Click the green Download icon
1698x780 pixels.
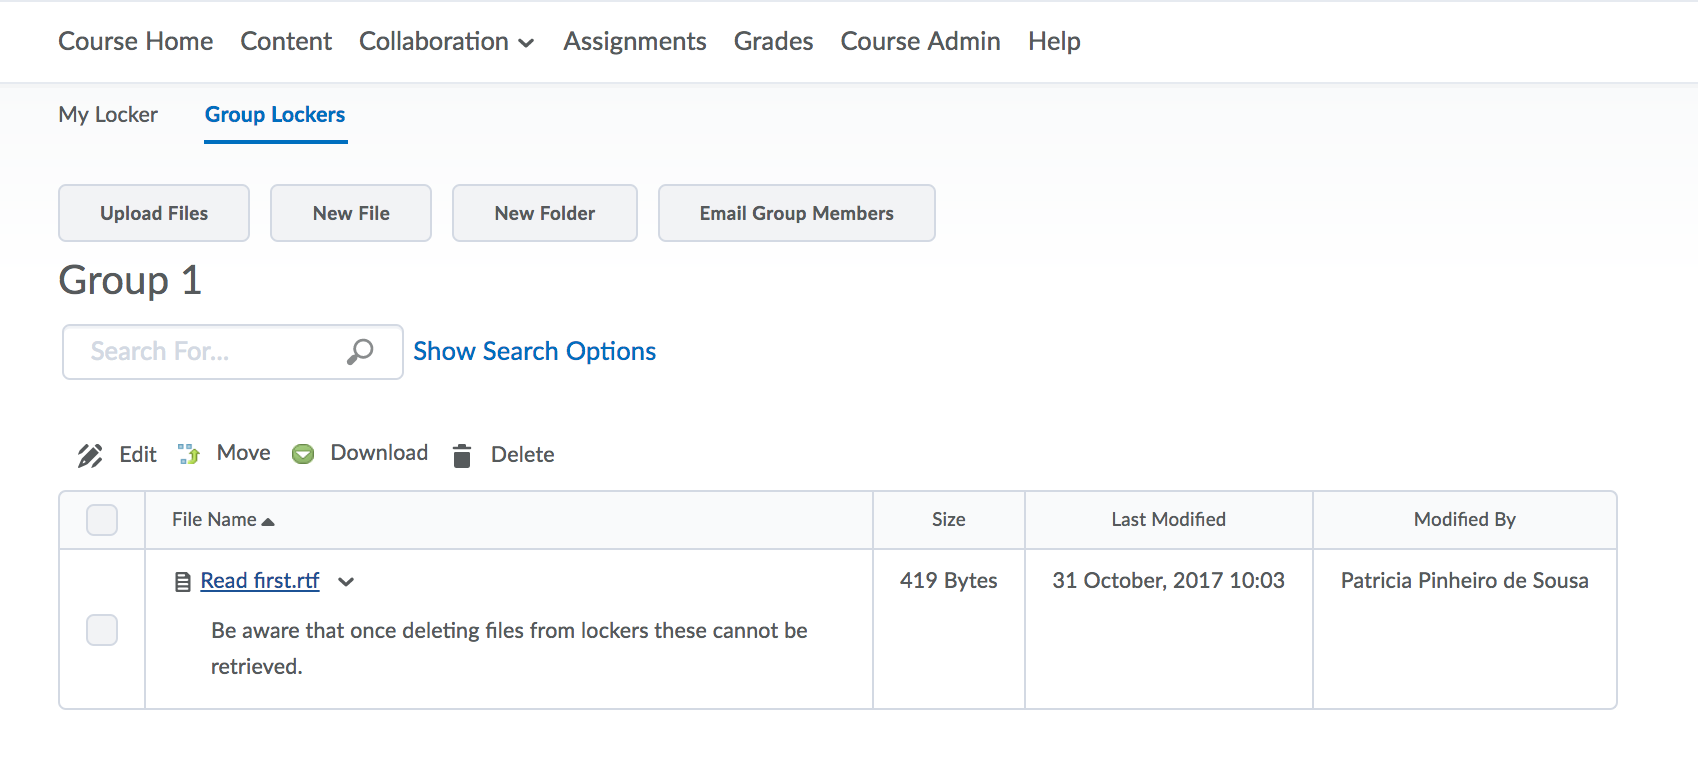(303, 454)
